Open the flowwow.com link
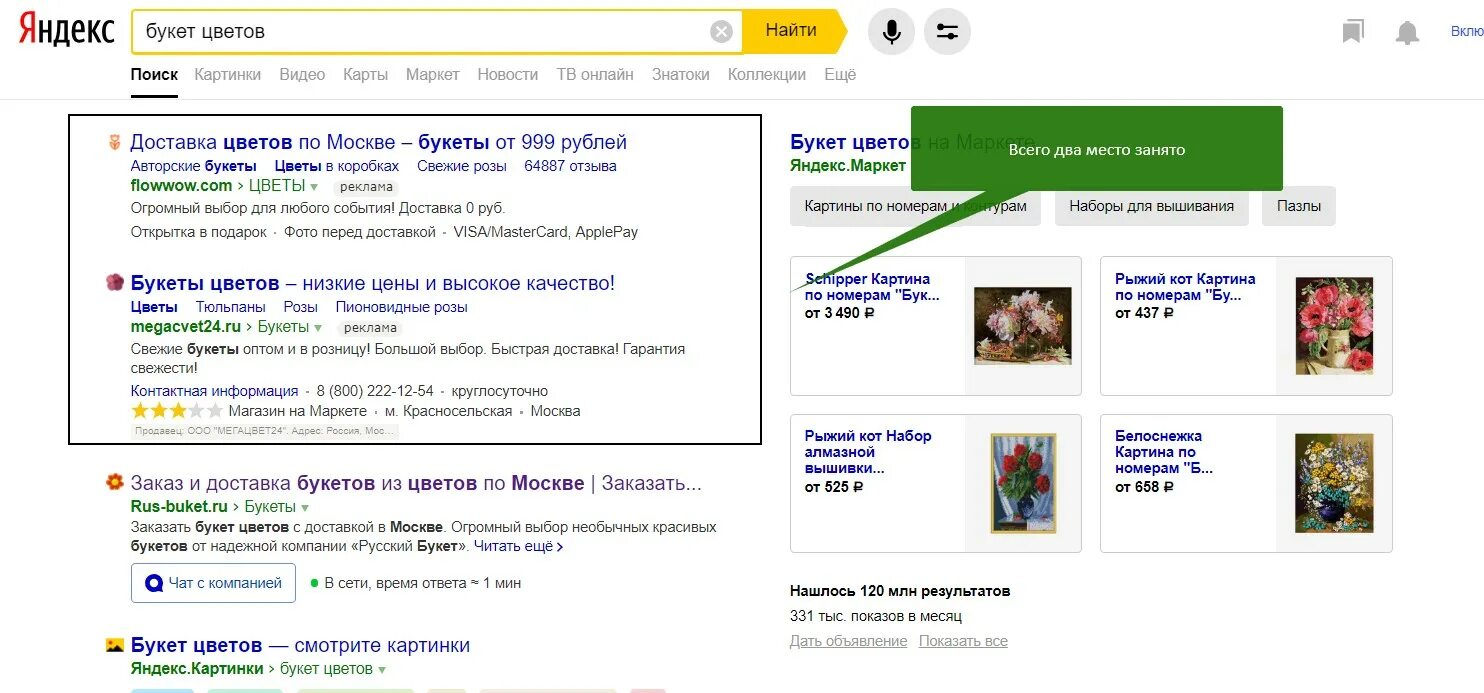 pyautogui.click(x=181, y=185)
